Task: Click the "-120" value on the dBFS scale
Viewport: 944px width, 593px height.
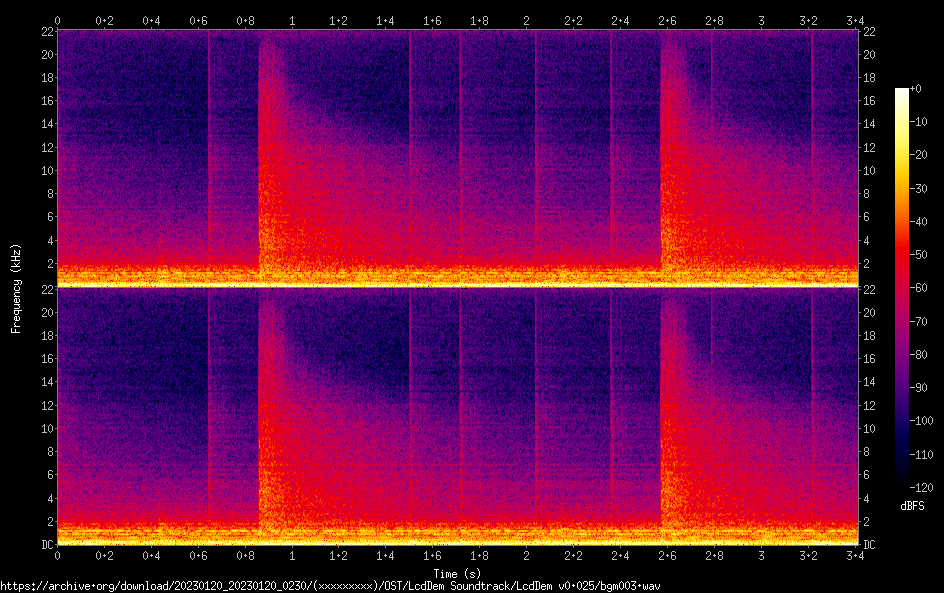Action: coord(924,487)
